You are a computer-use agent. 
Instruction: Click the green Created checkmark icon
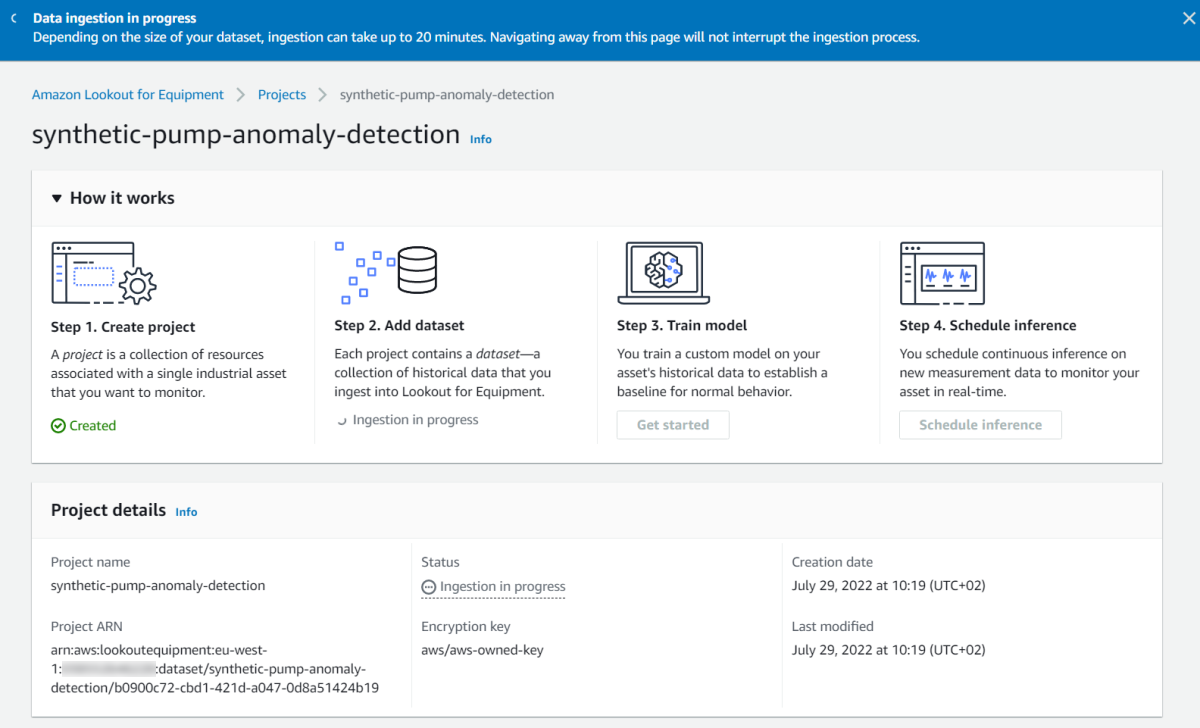pos(58,426)
